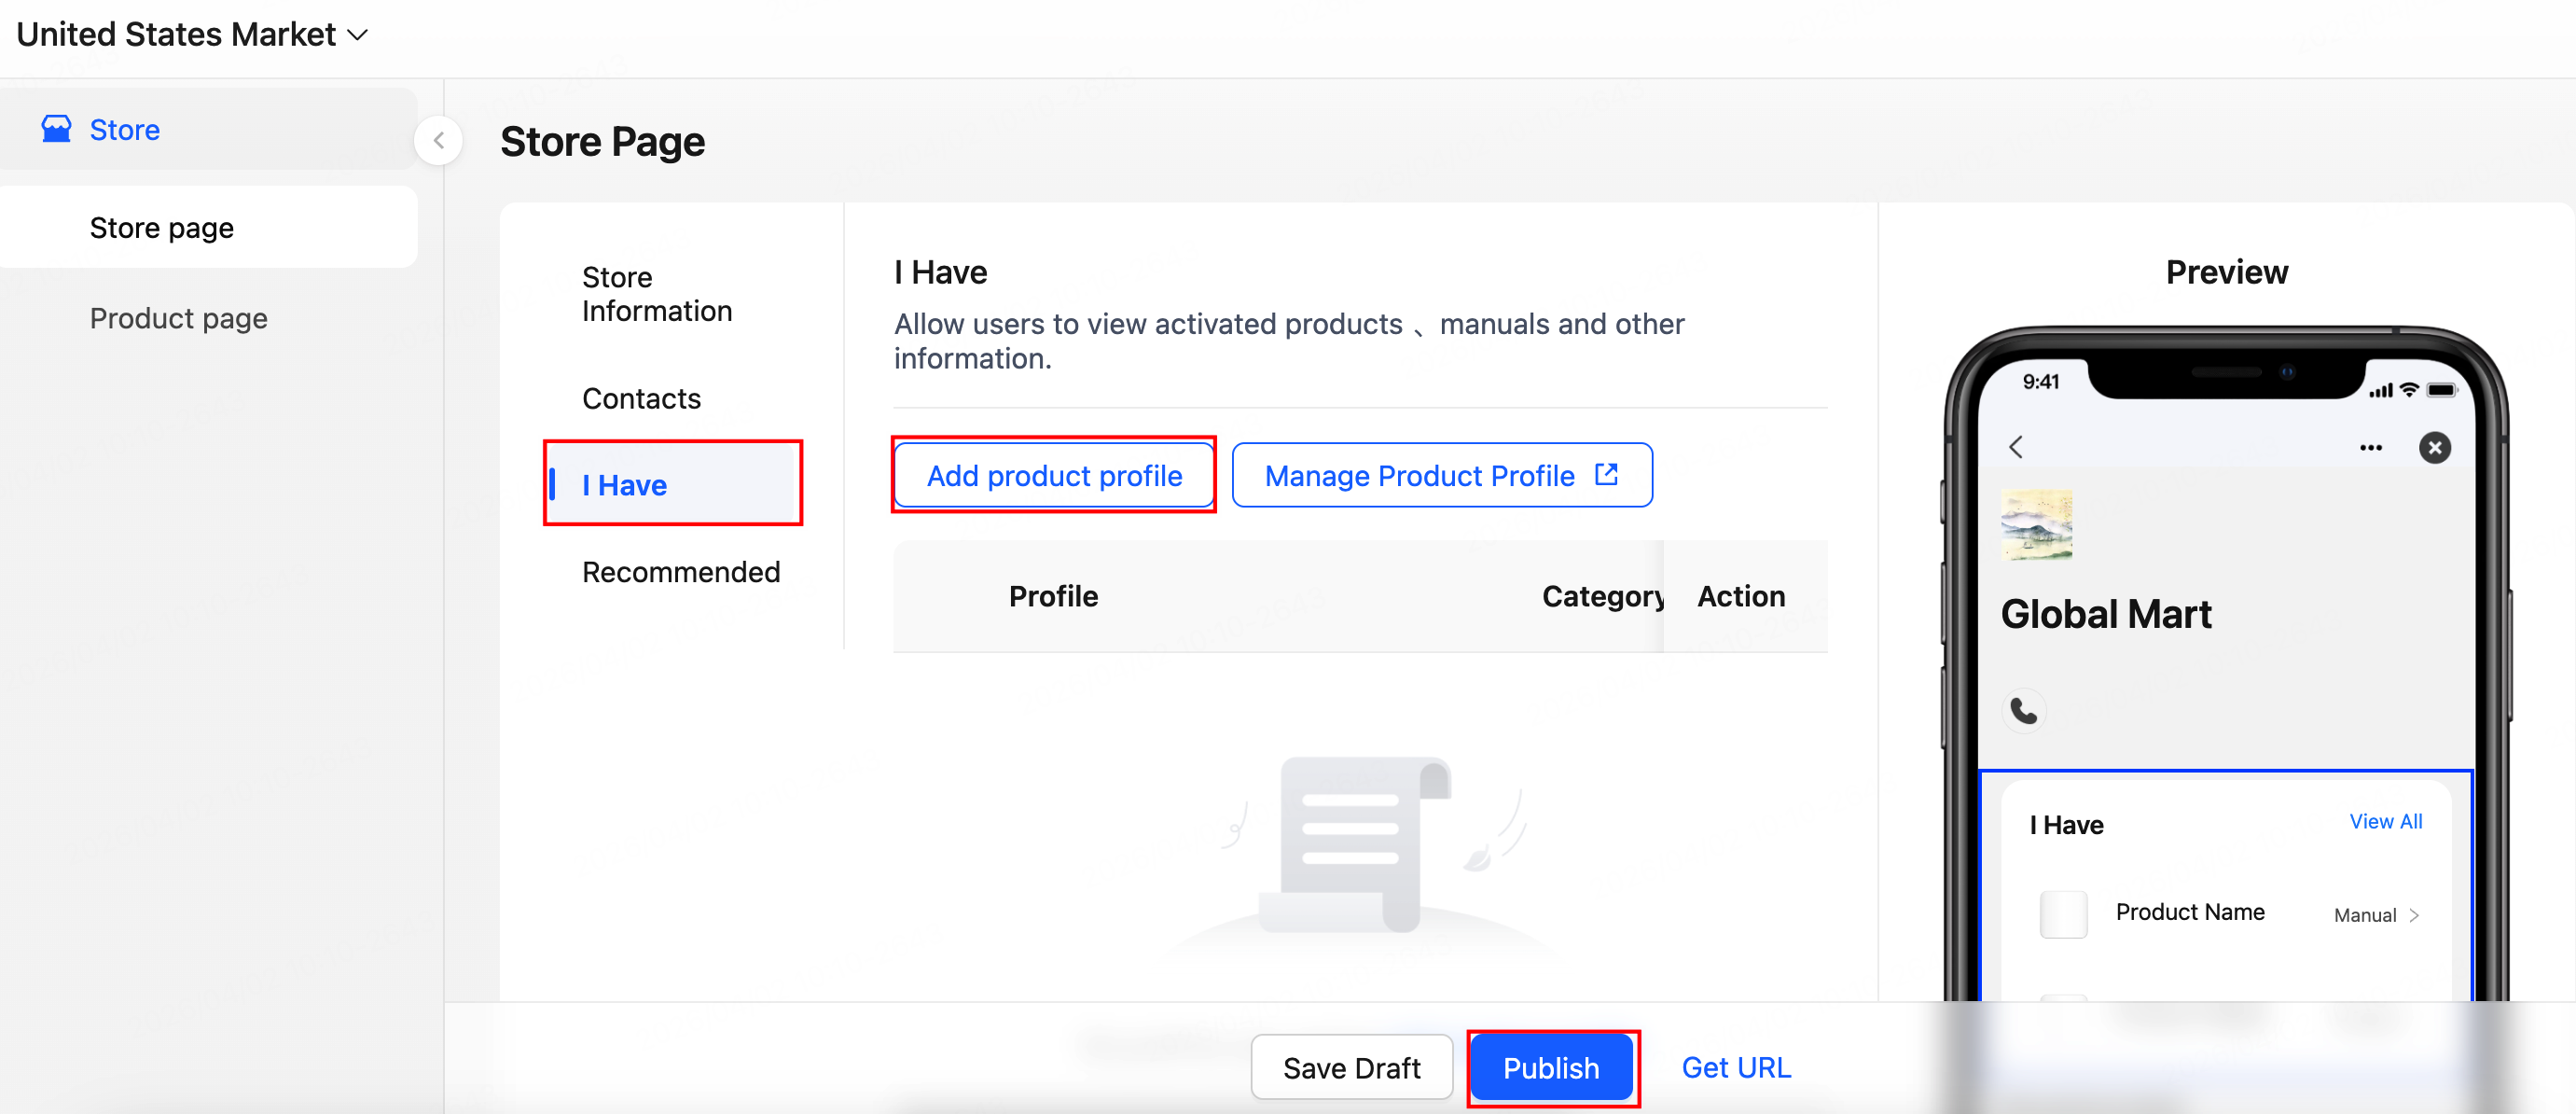Viewport: 2576px width, 1114px height.
Task: Select the Recommended tab
Action: (x=680, y=572)
